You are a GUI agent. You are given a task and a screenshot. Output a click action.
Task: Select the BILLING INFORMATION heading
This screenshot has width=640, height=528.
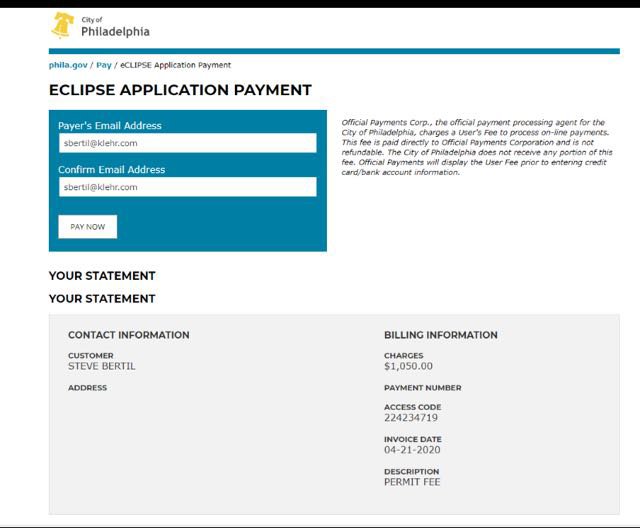440,335
